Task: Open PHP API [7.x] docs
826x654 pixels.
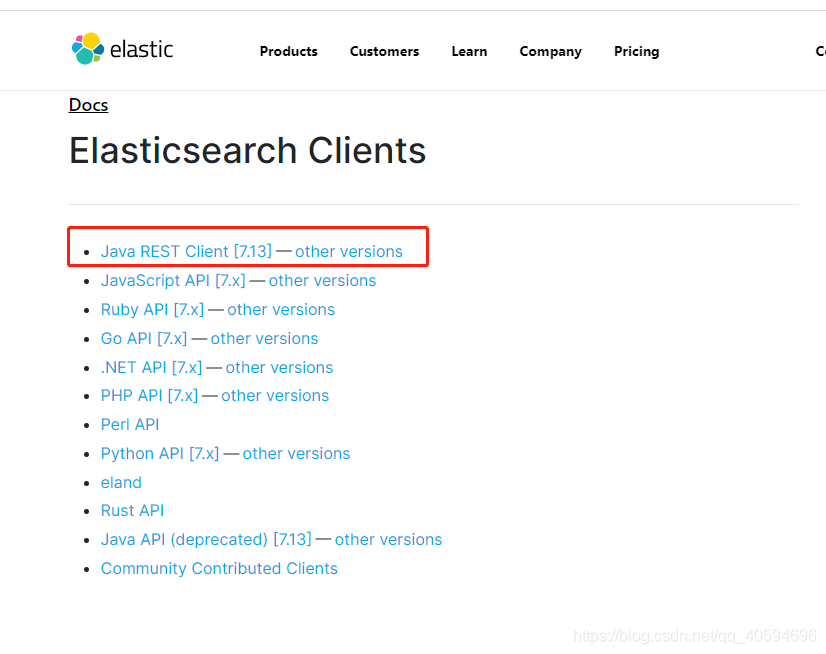Action: (x=150, y=395)
